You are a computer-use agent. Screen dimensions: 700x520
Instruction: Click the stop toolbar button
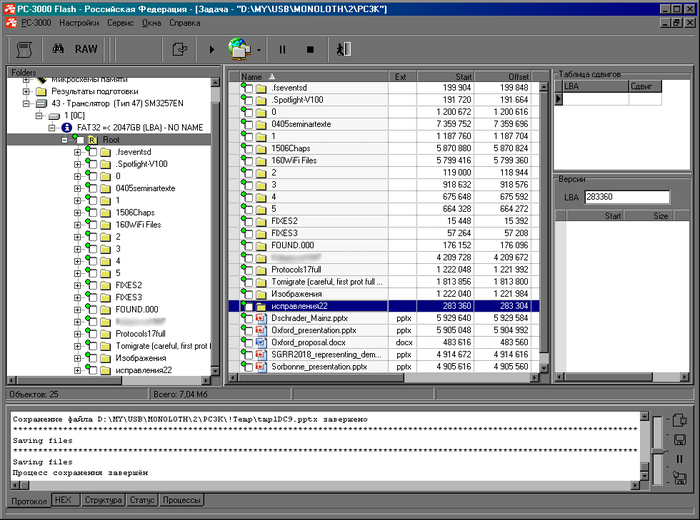click(309, 48)
